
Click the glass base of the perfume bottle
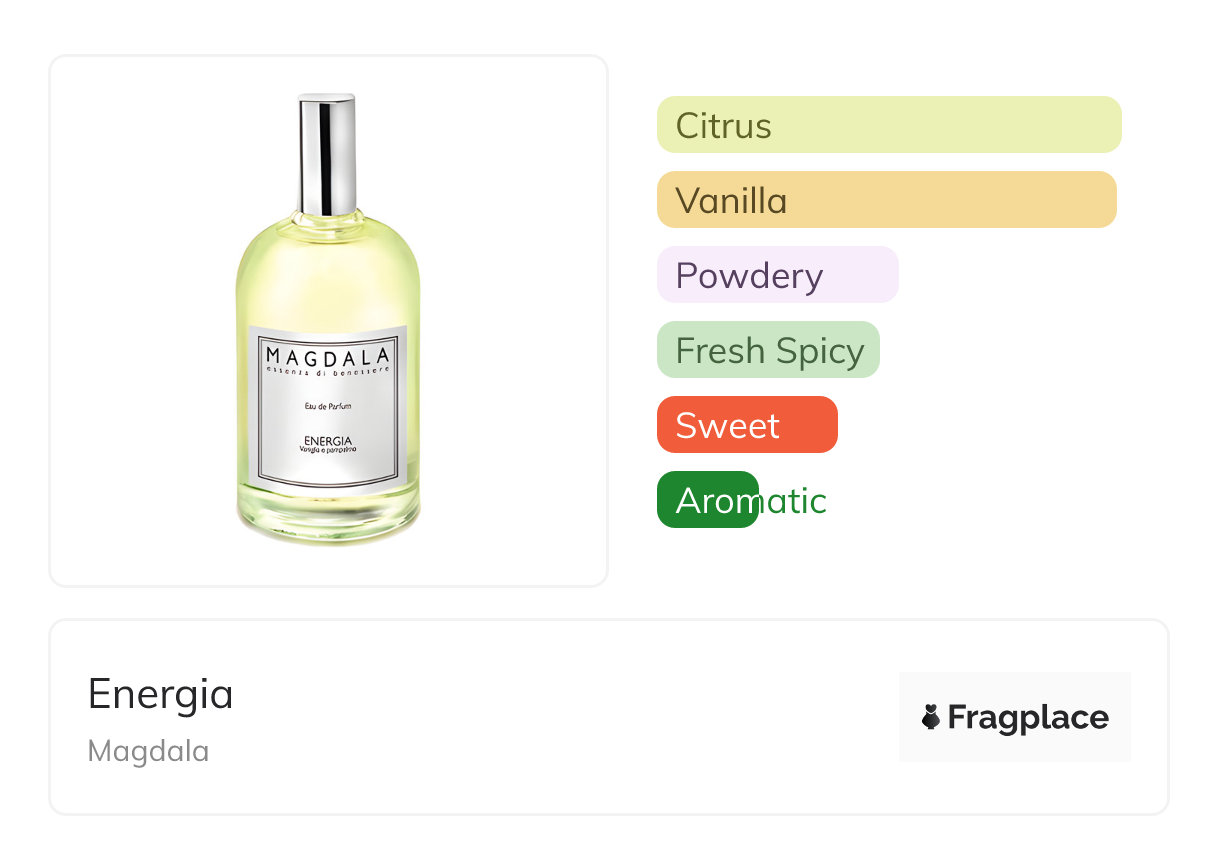pos(328,520)
